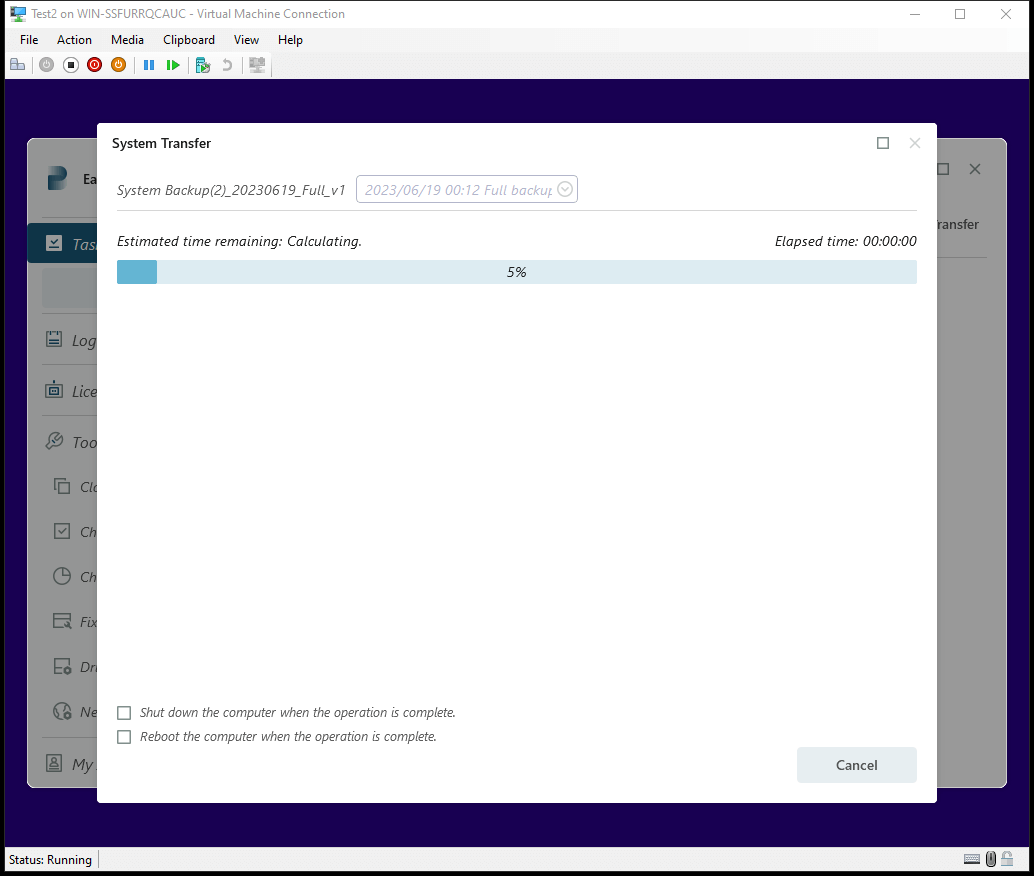Viewport: 1034px width, 876px height.
Task: Close the background EaseUS window
Action: [975, 170]
